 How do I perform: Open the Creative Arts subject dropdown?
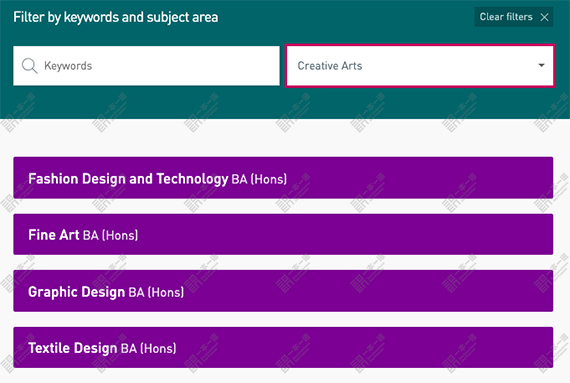(x=420, y=66)
